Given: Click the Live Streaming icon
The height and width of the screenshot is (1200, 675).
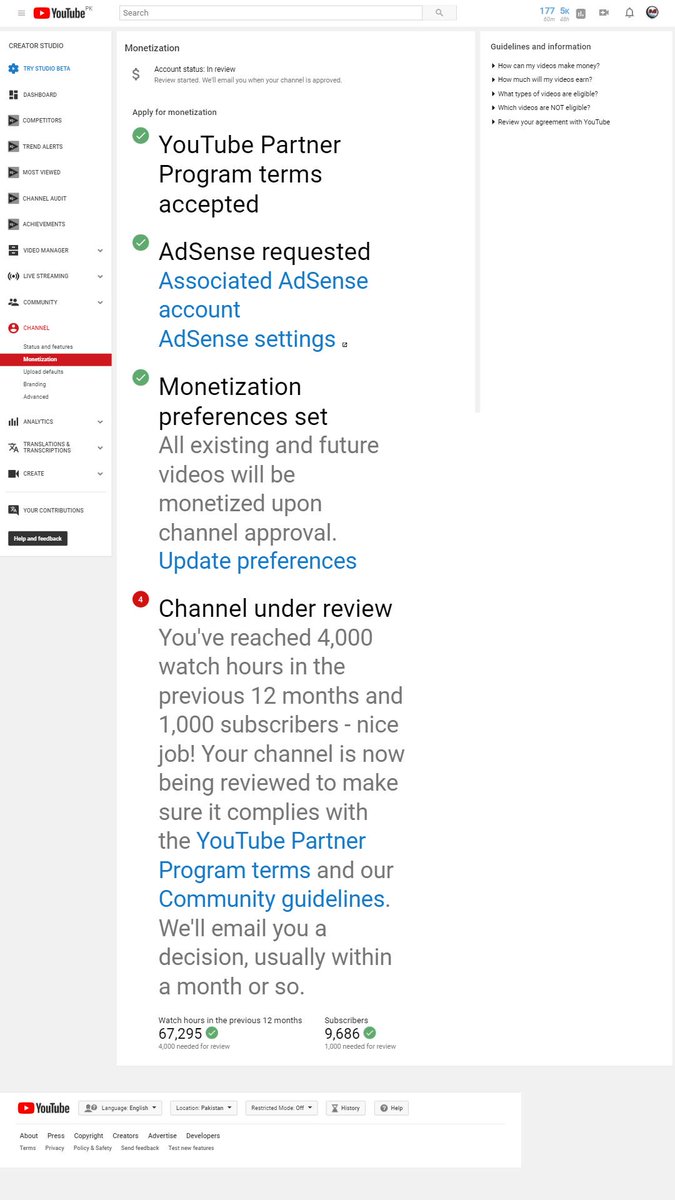Looking at the screenshot, I should [13, 276].
